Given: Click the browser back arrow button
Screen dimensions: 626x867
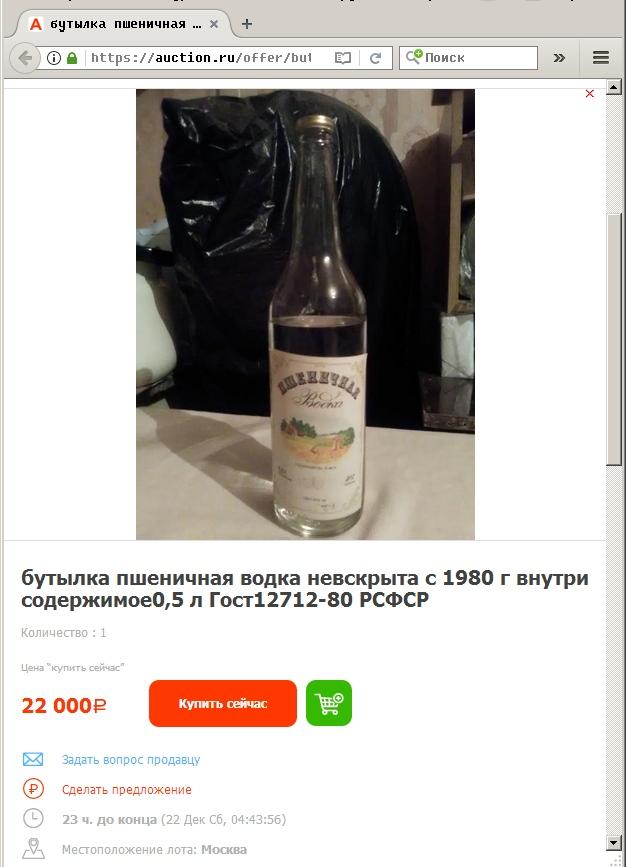Looking at the screenshot, I should (x=25, y=58).
